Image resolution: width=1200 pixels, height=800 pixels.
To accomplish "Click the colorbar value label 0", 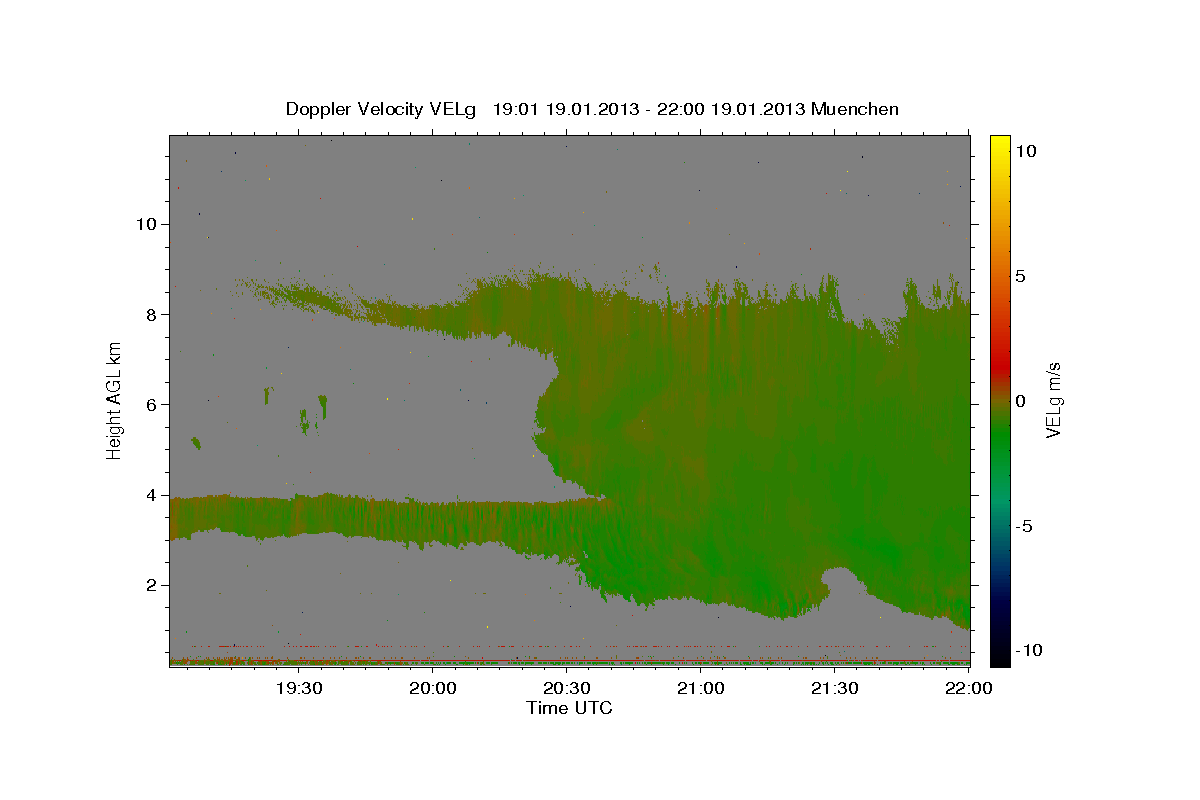I will click(x=1020, y=400).
